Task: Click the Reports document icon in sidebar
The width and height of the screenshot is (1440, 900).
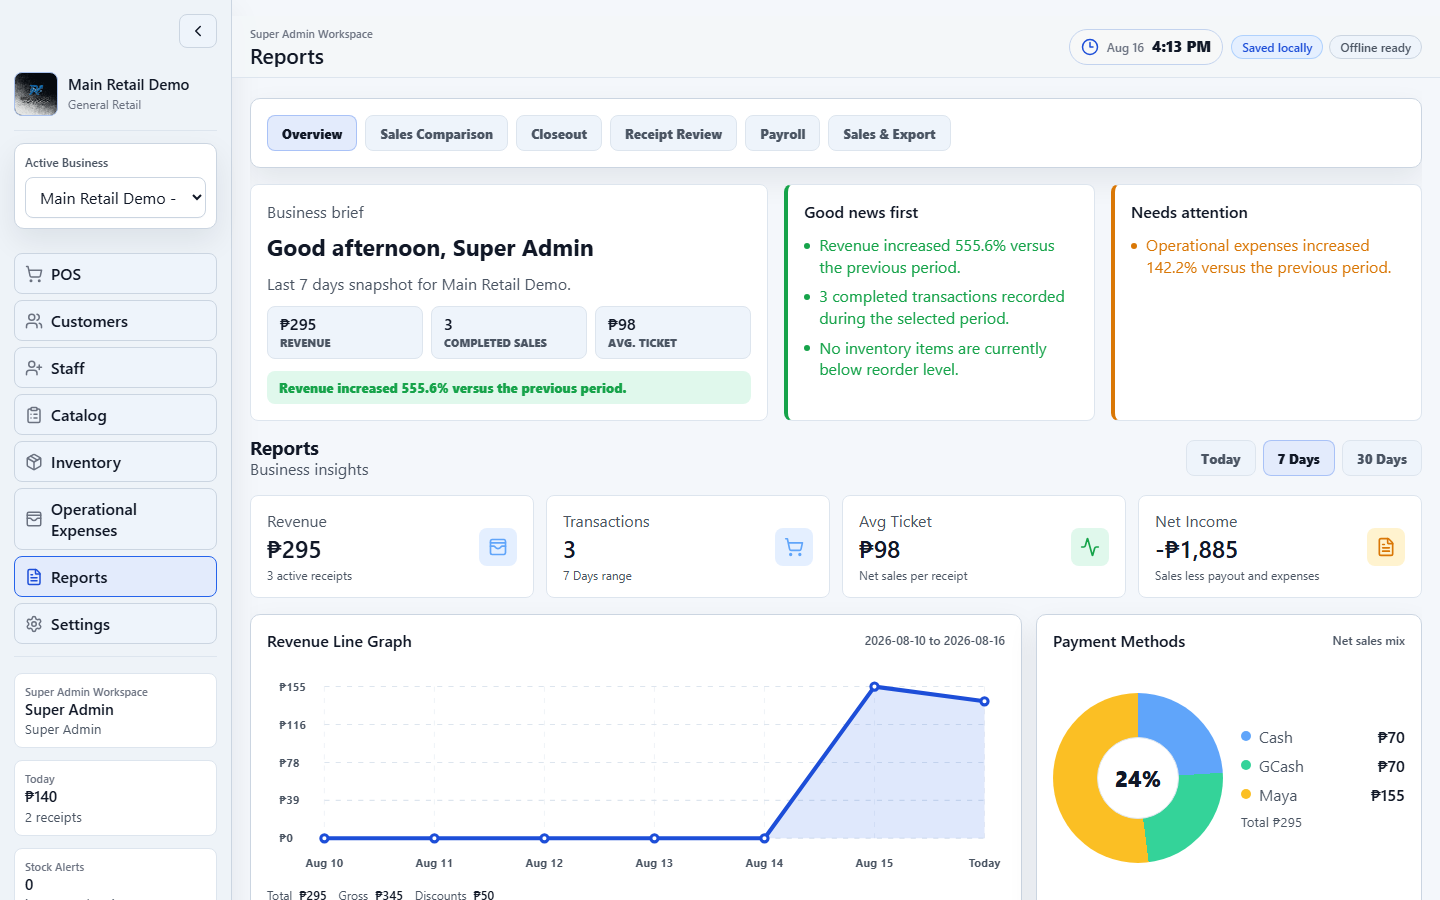Action: coord(34,577)
